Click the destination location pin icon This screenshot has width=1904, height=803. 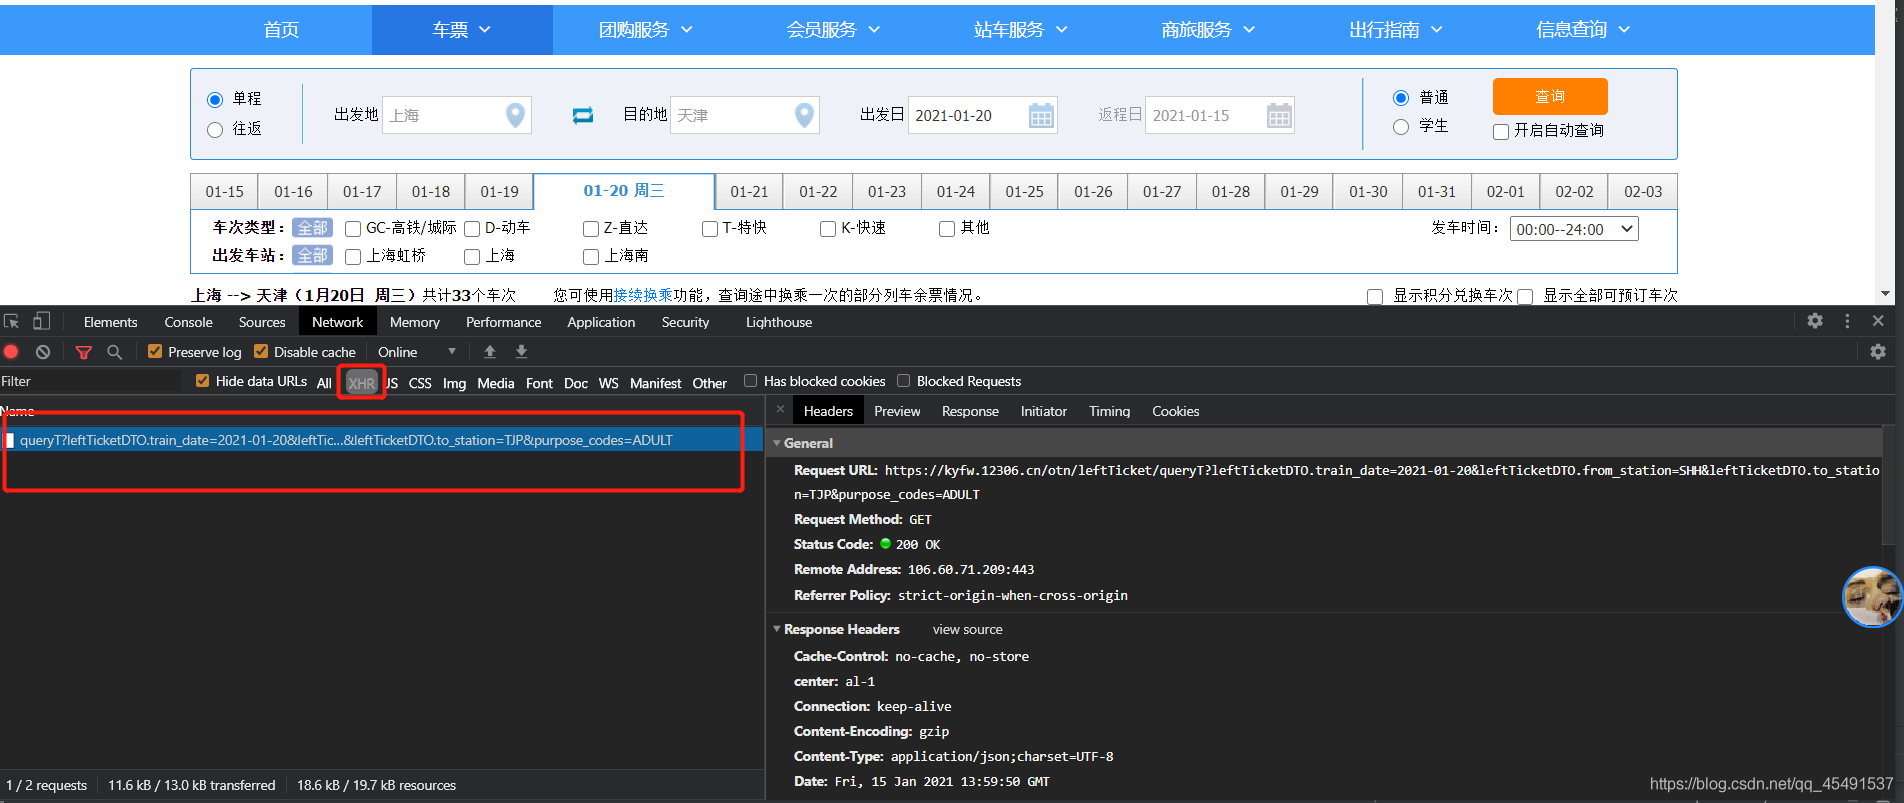pyautogui.click(x=804, y=115)
